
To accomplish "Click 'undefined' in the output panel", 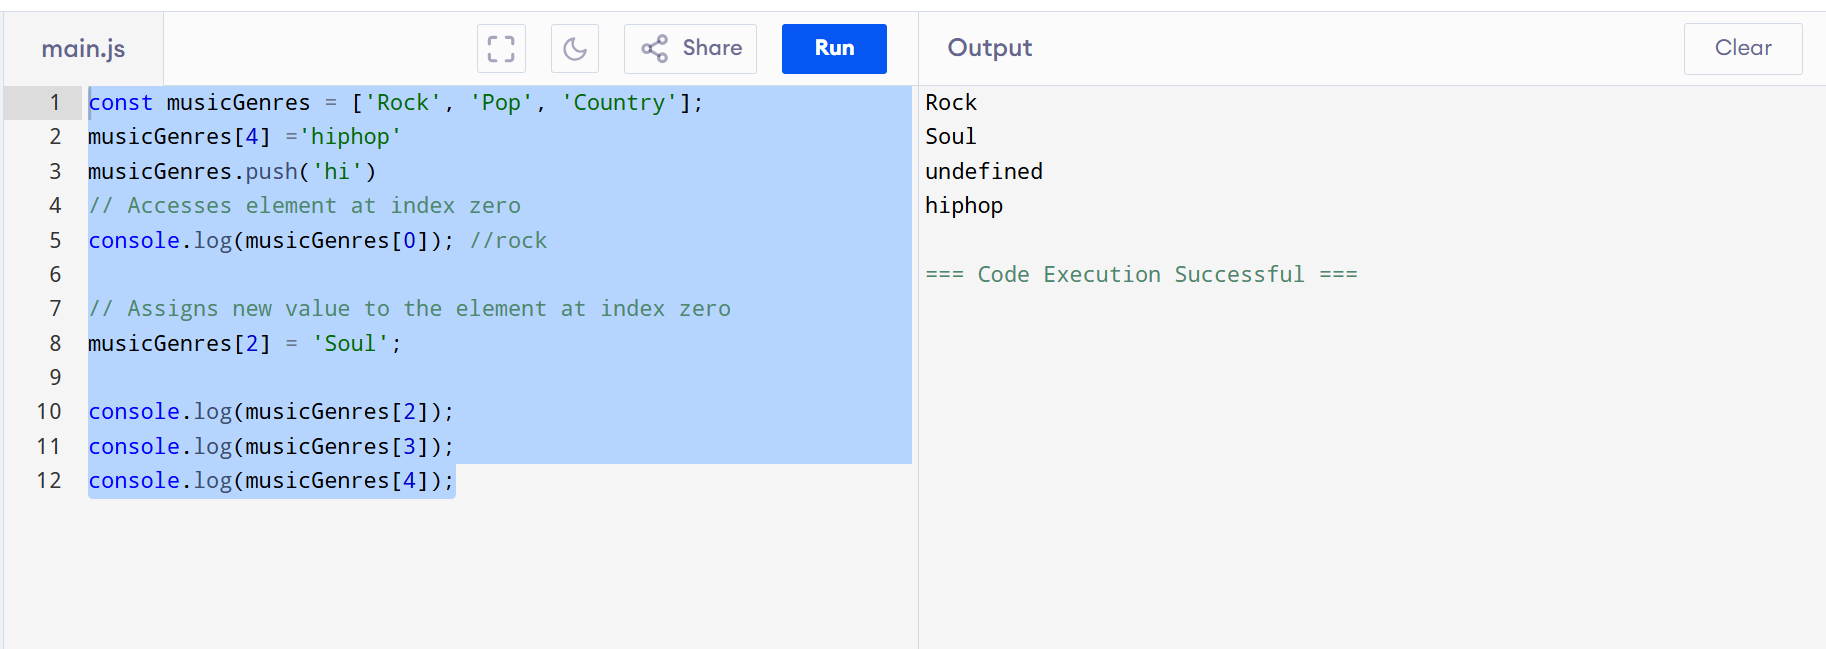I will click(x=983, y=172).
